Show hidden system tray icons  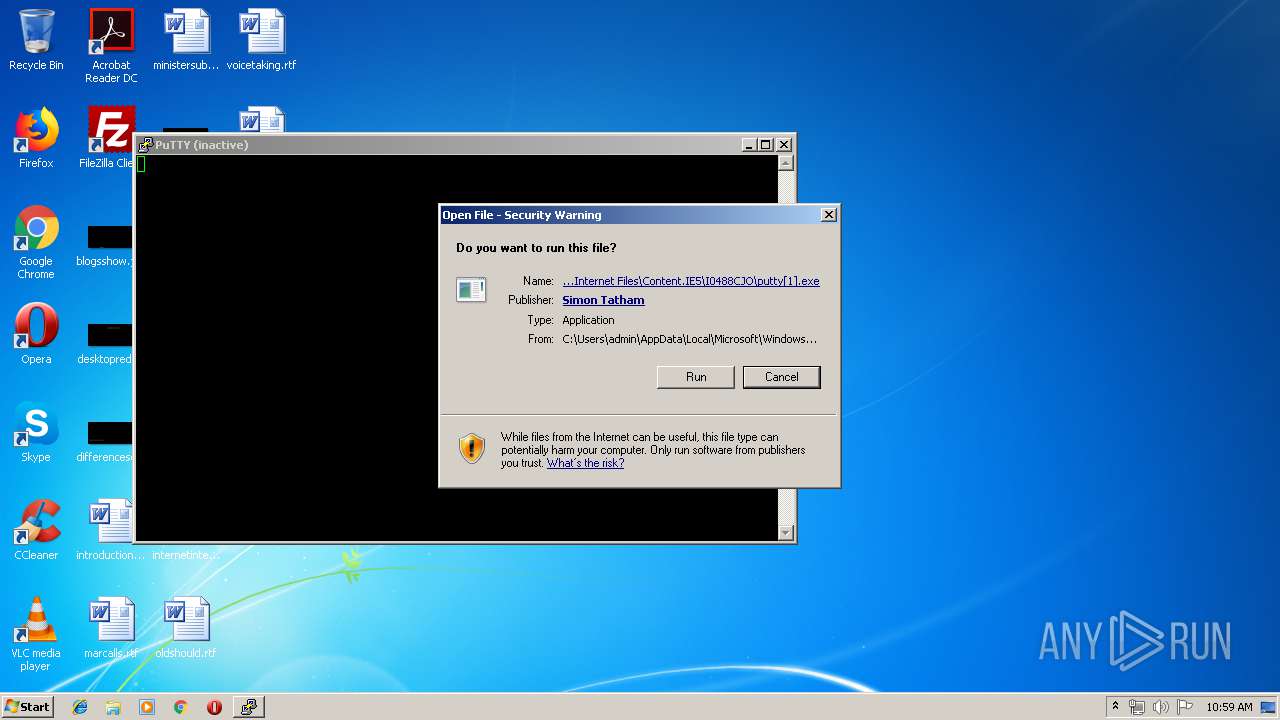pos(1115,707)
